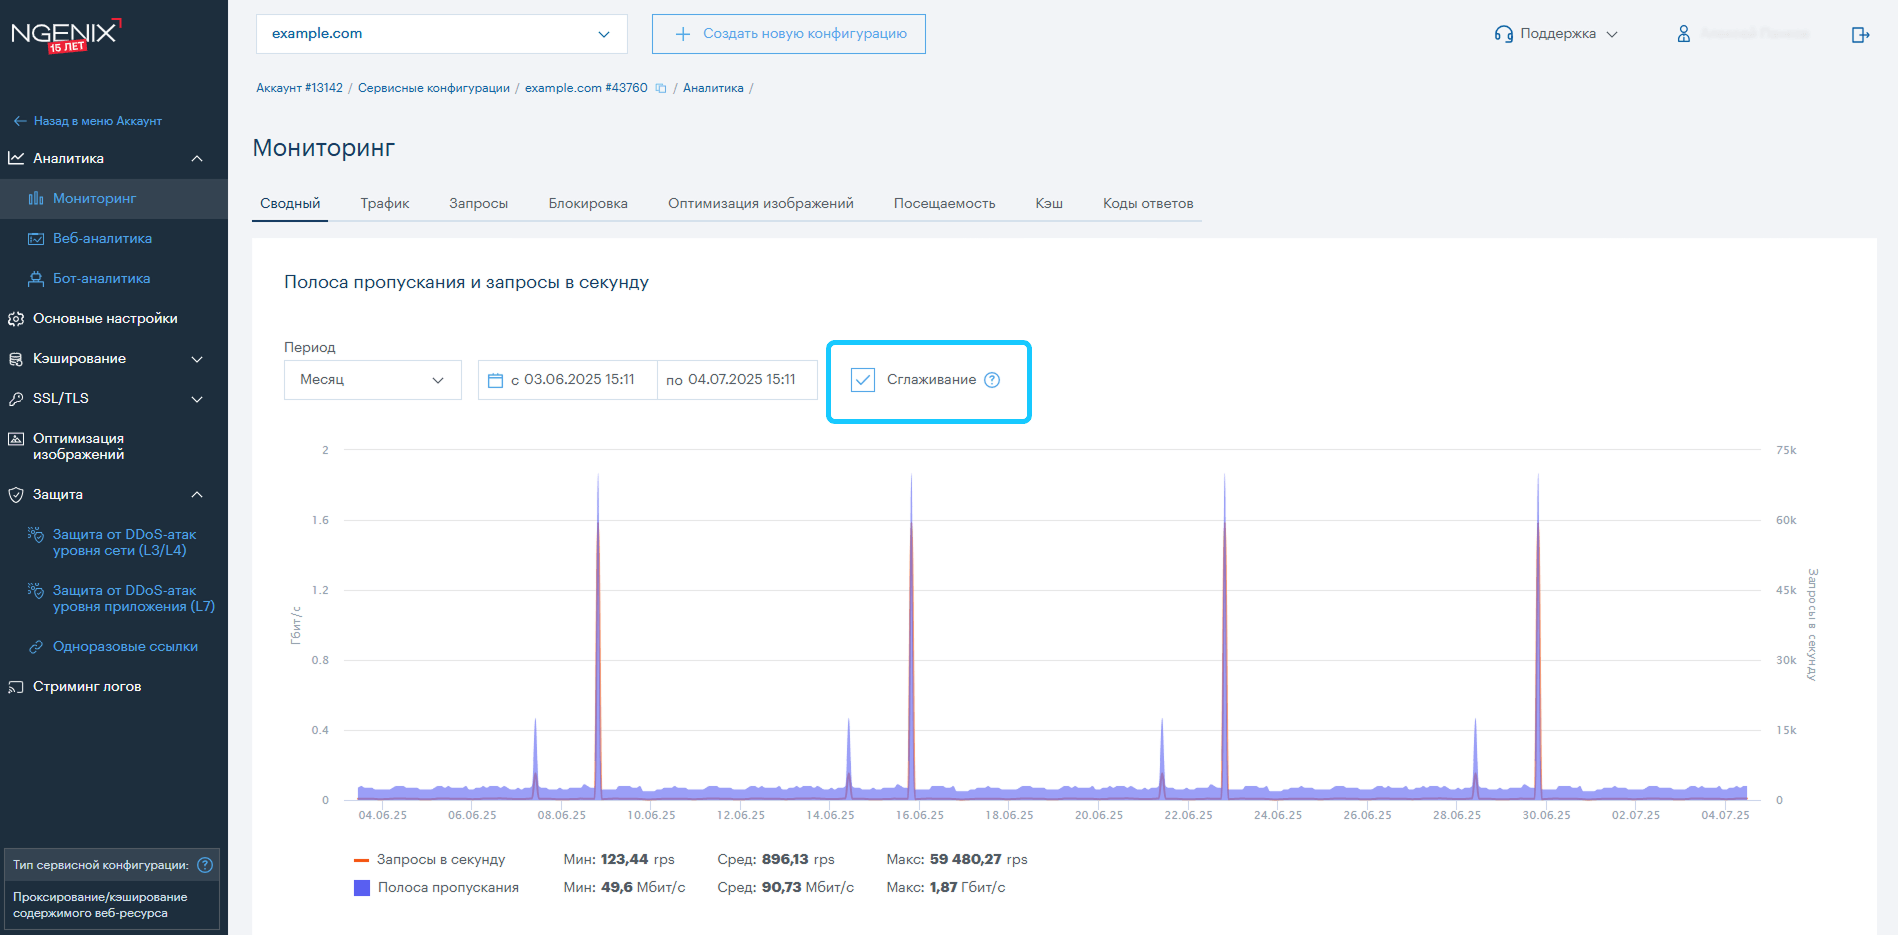Screen dimensions: 1898x935
Task: Open Веб-аналитика in sidebar
Action: pos(102,238)
